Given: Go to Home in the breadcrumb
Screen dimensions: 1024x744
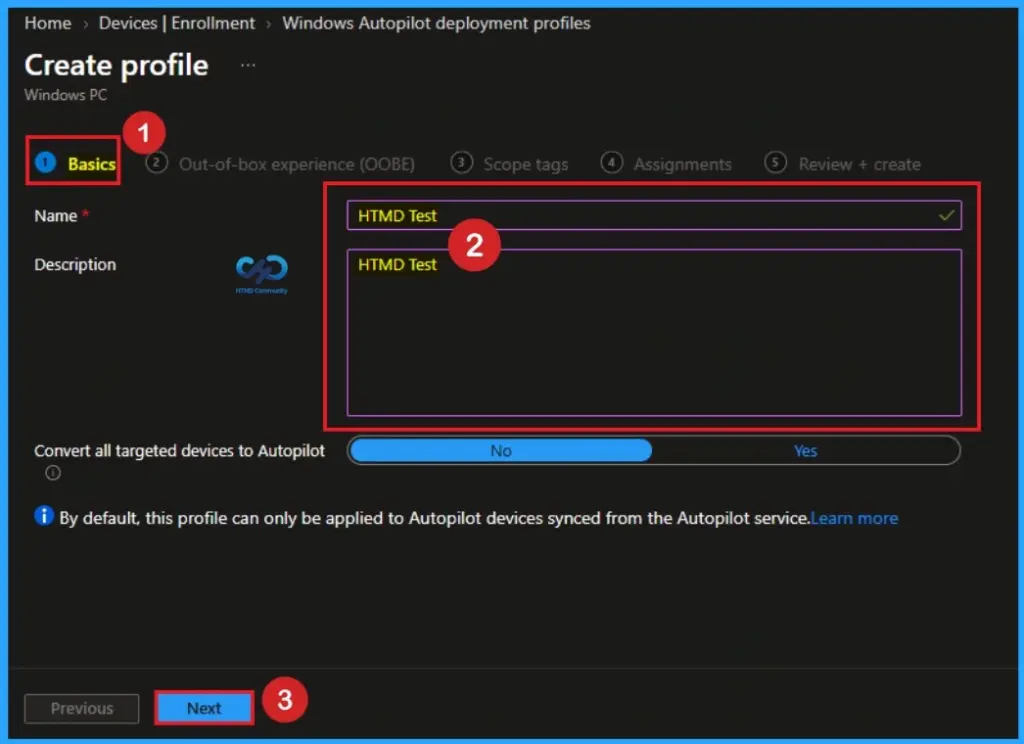Looking at the screenshot, I should tap(48, 23).
